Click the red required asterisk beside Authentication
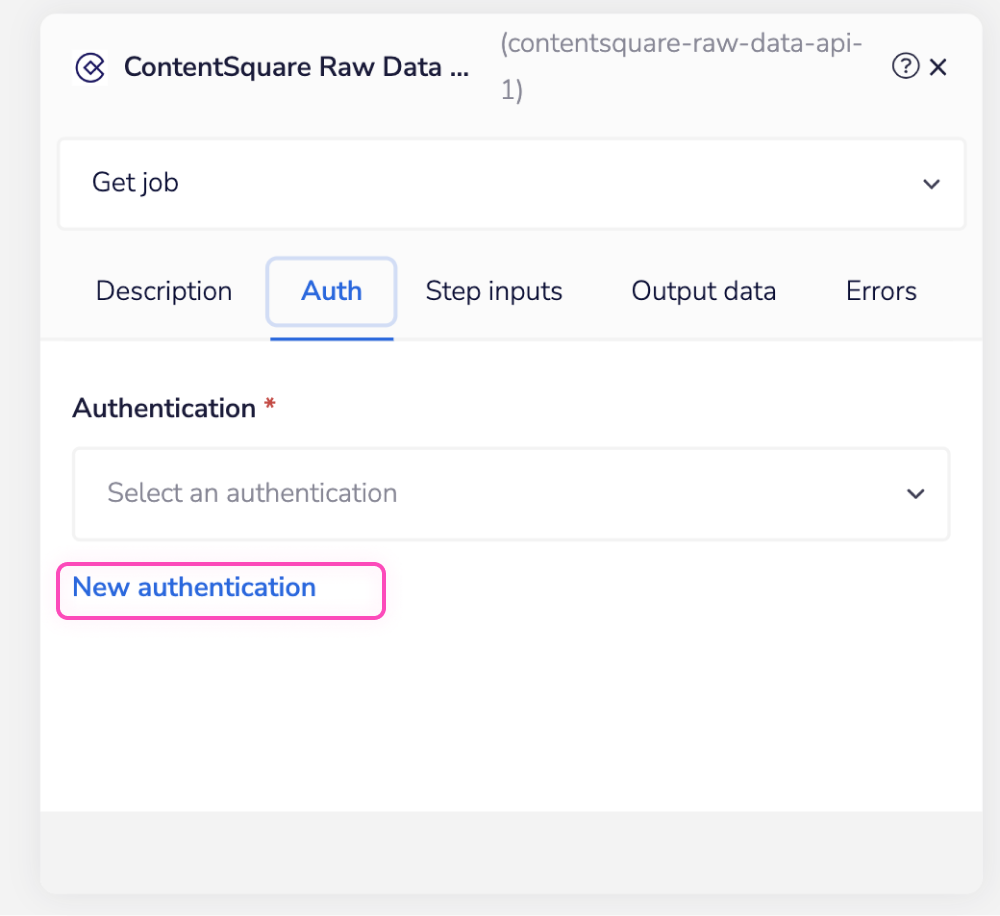Viewport: 1000px width, 916px height. 272,405
